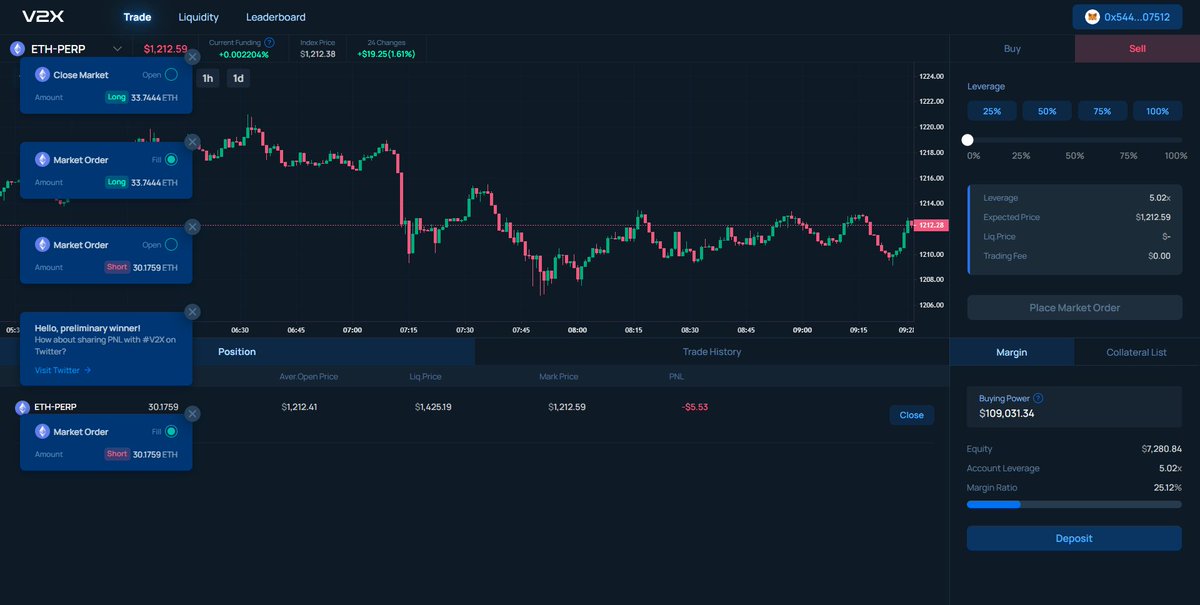Viewport: 1200px width, 605px height.
Task: Click the Long tag in Close Market card
Action: [117, 97]
